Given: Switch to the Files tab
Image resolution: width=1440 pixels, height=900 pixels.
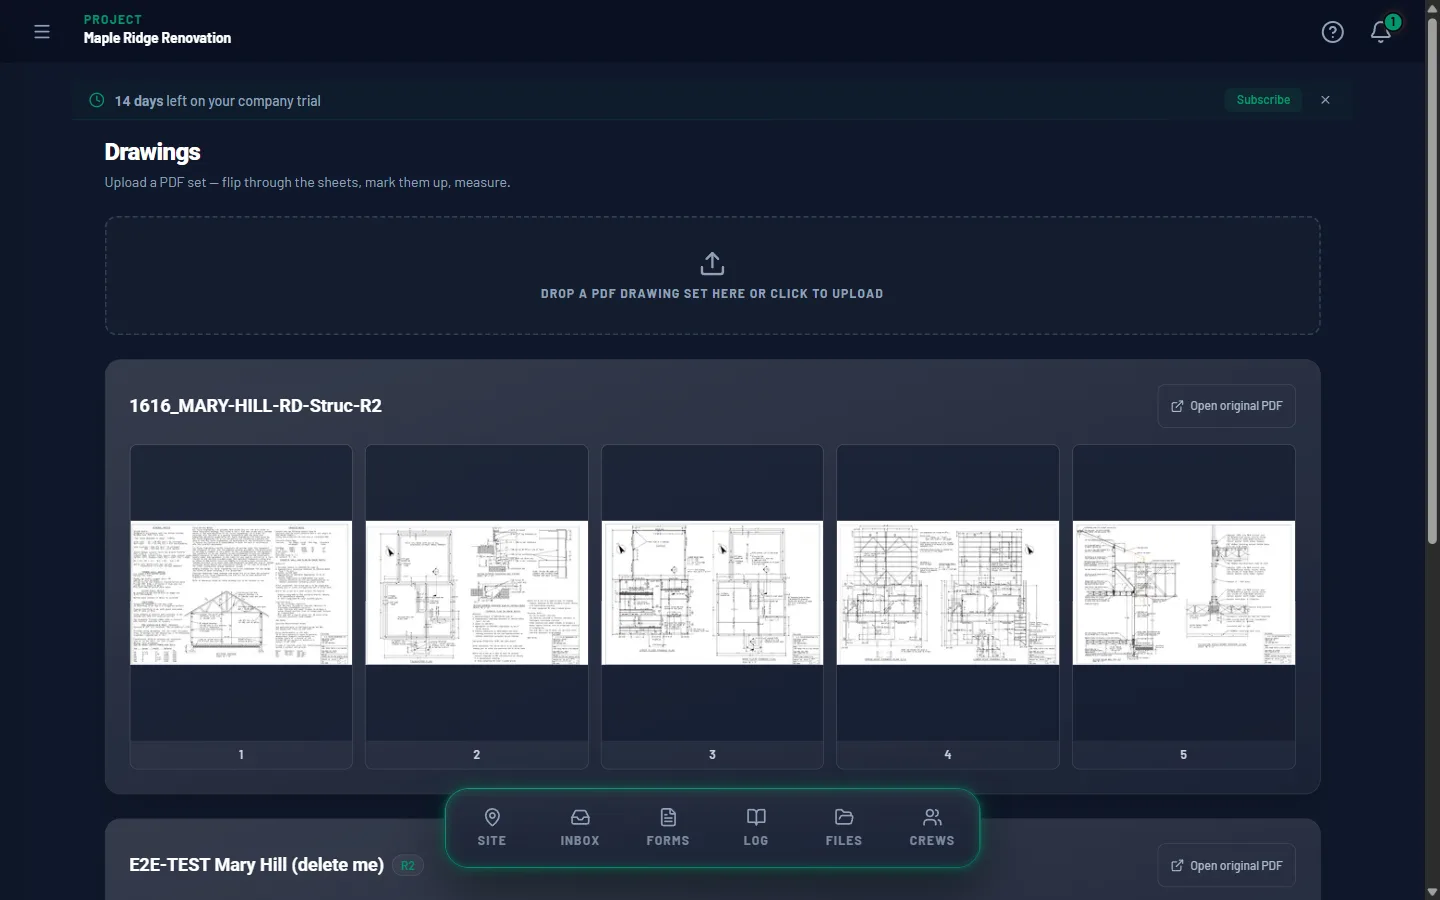Looking at the screenshot, I should pos(844,828).
